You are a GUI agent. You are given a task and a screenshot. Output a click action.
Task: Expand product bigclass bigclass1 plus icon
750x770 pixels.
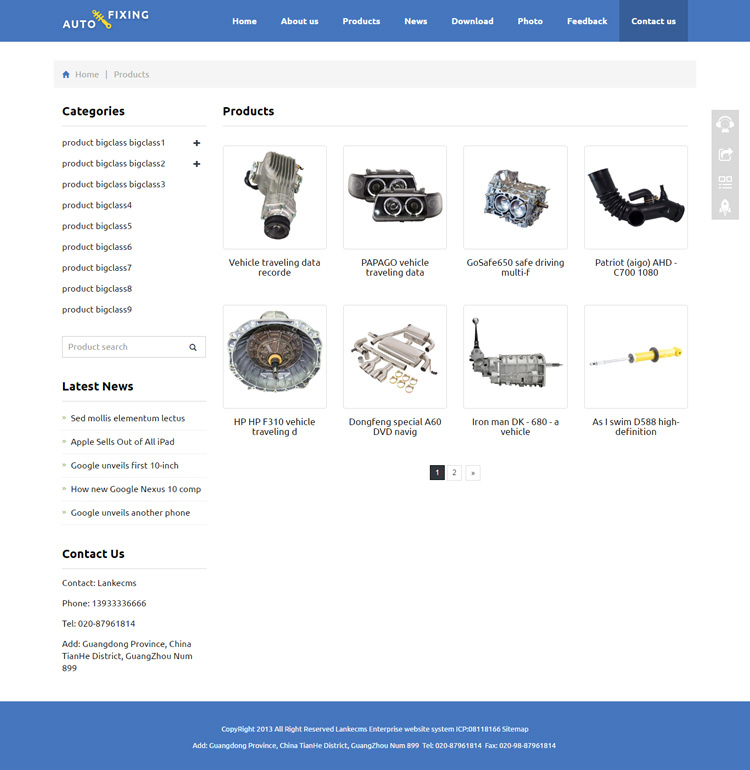click(x=196, y=143)
